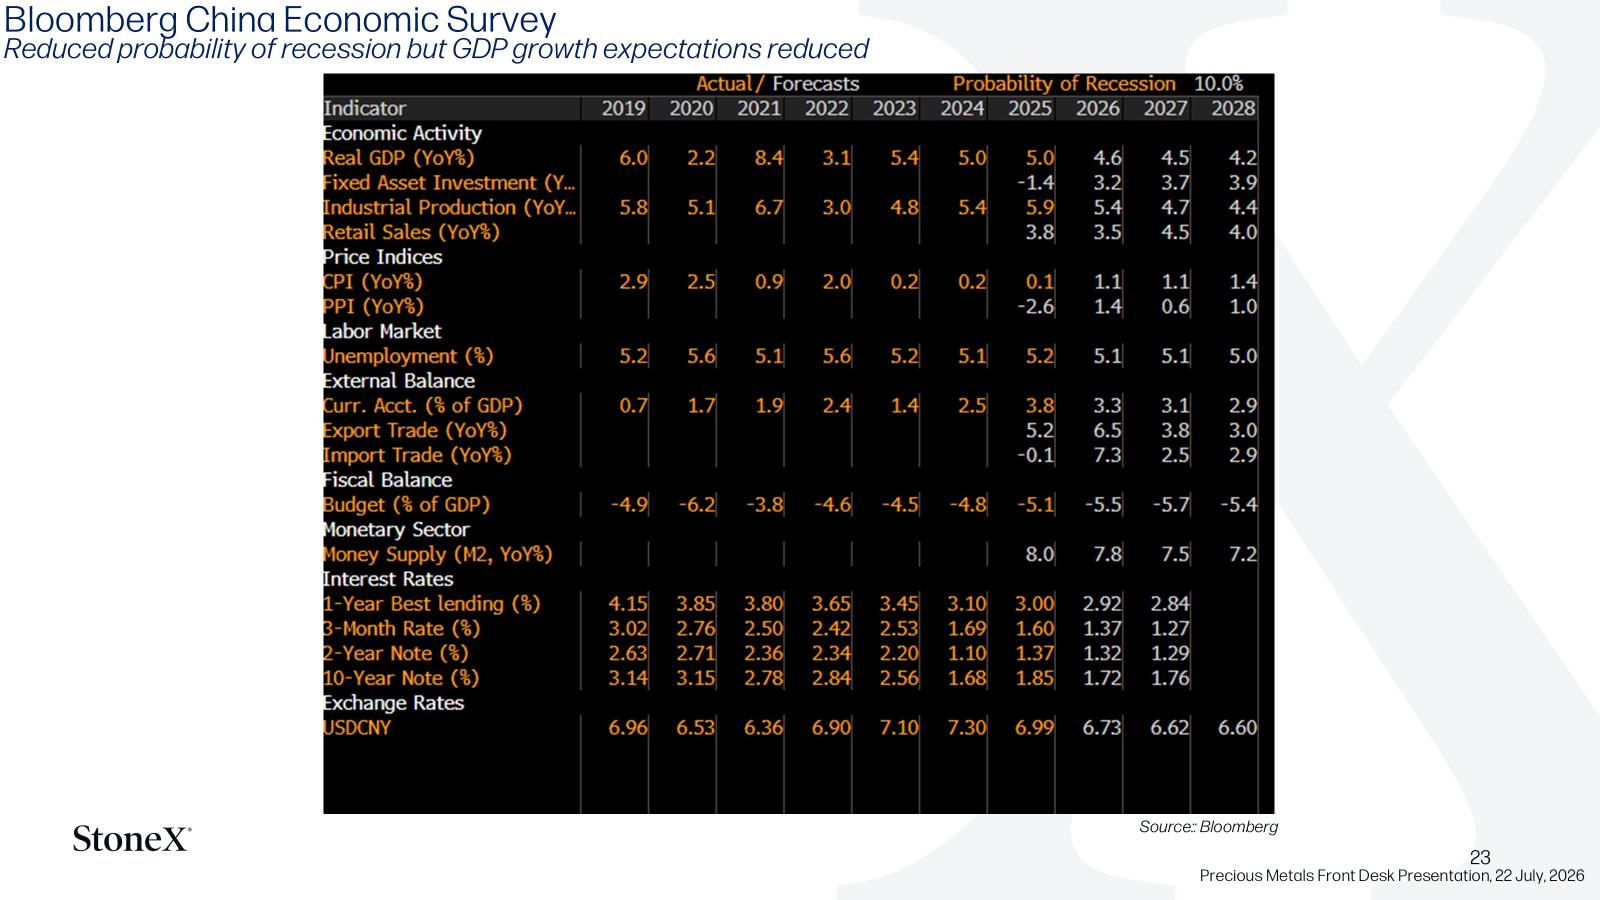This screenshot has width=1600, height=900.
Task: Click the Budget (% of GDP) row label
Action: pyautogui.click(x=406, y=505)
